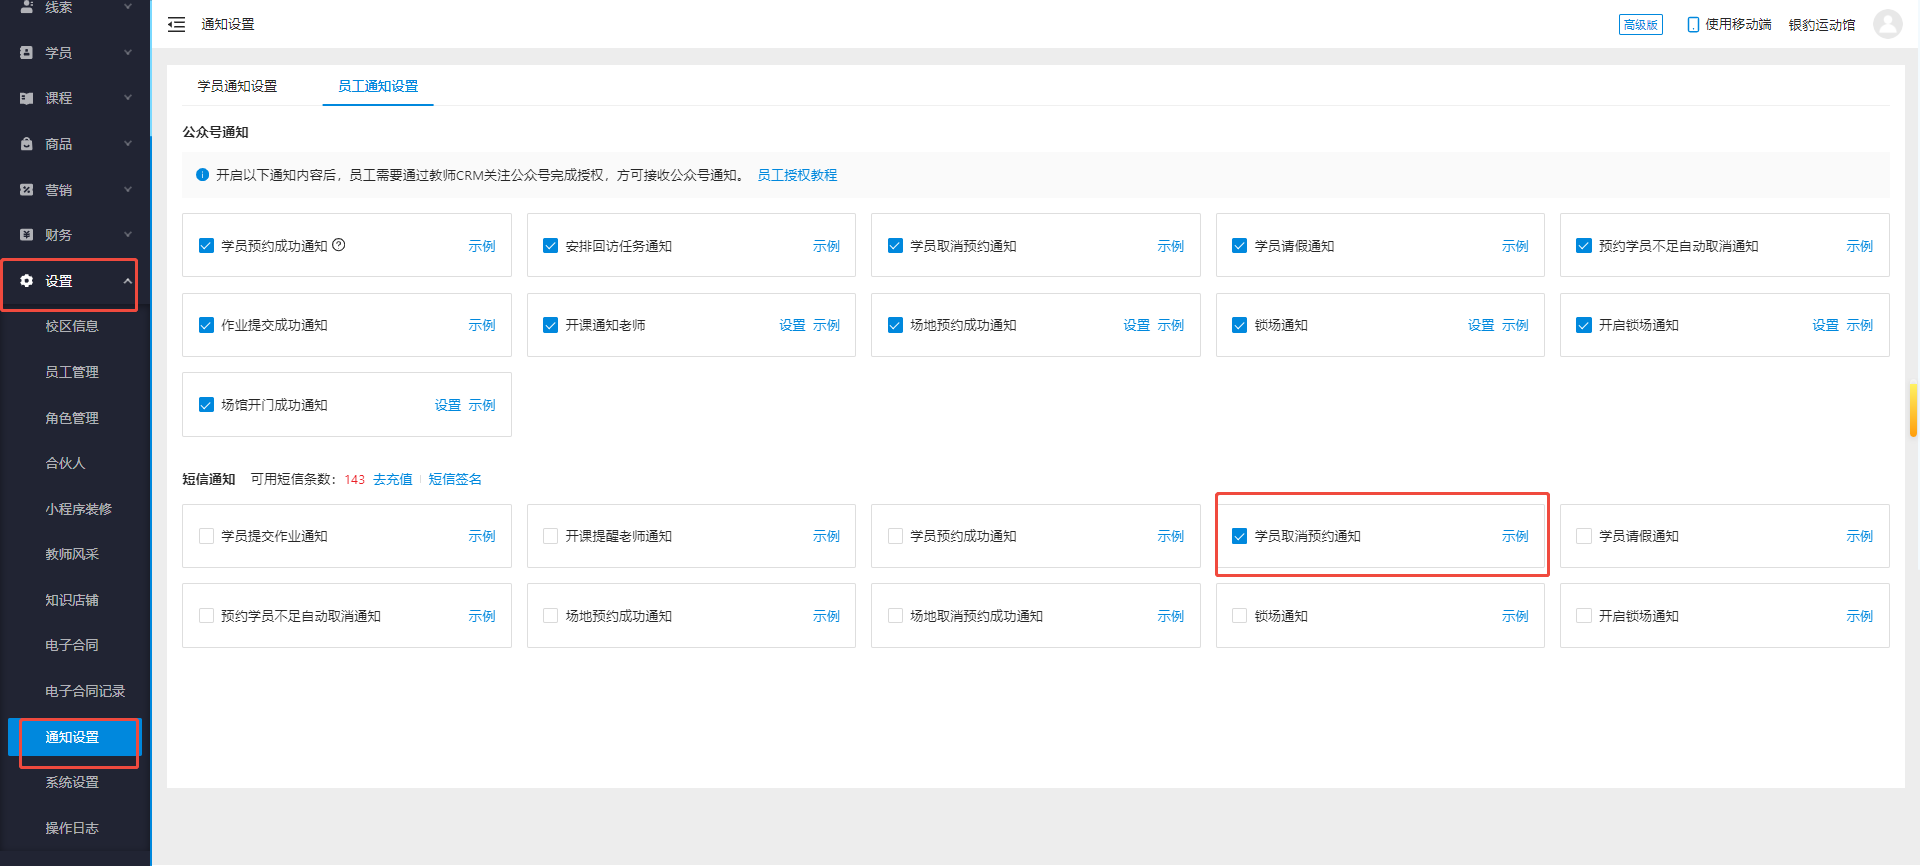
Task: Click the 143 available SMS count
Action: pos(355,479)
